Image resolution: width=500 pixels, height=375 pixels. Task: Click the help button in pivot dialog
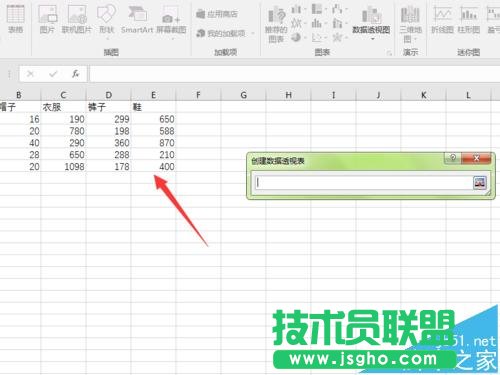[453, 158]
